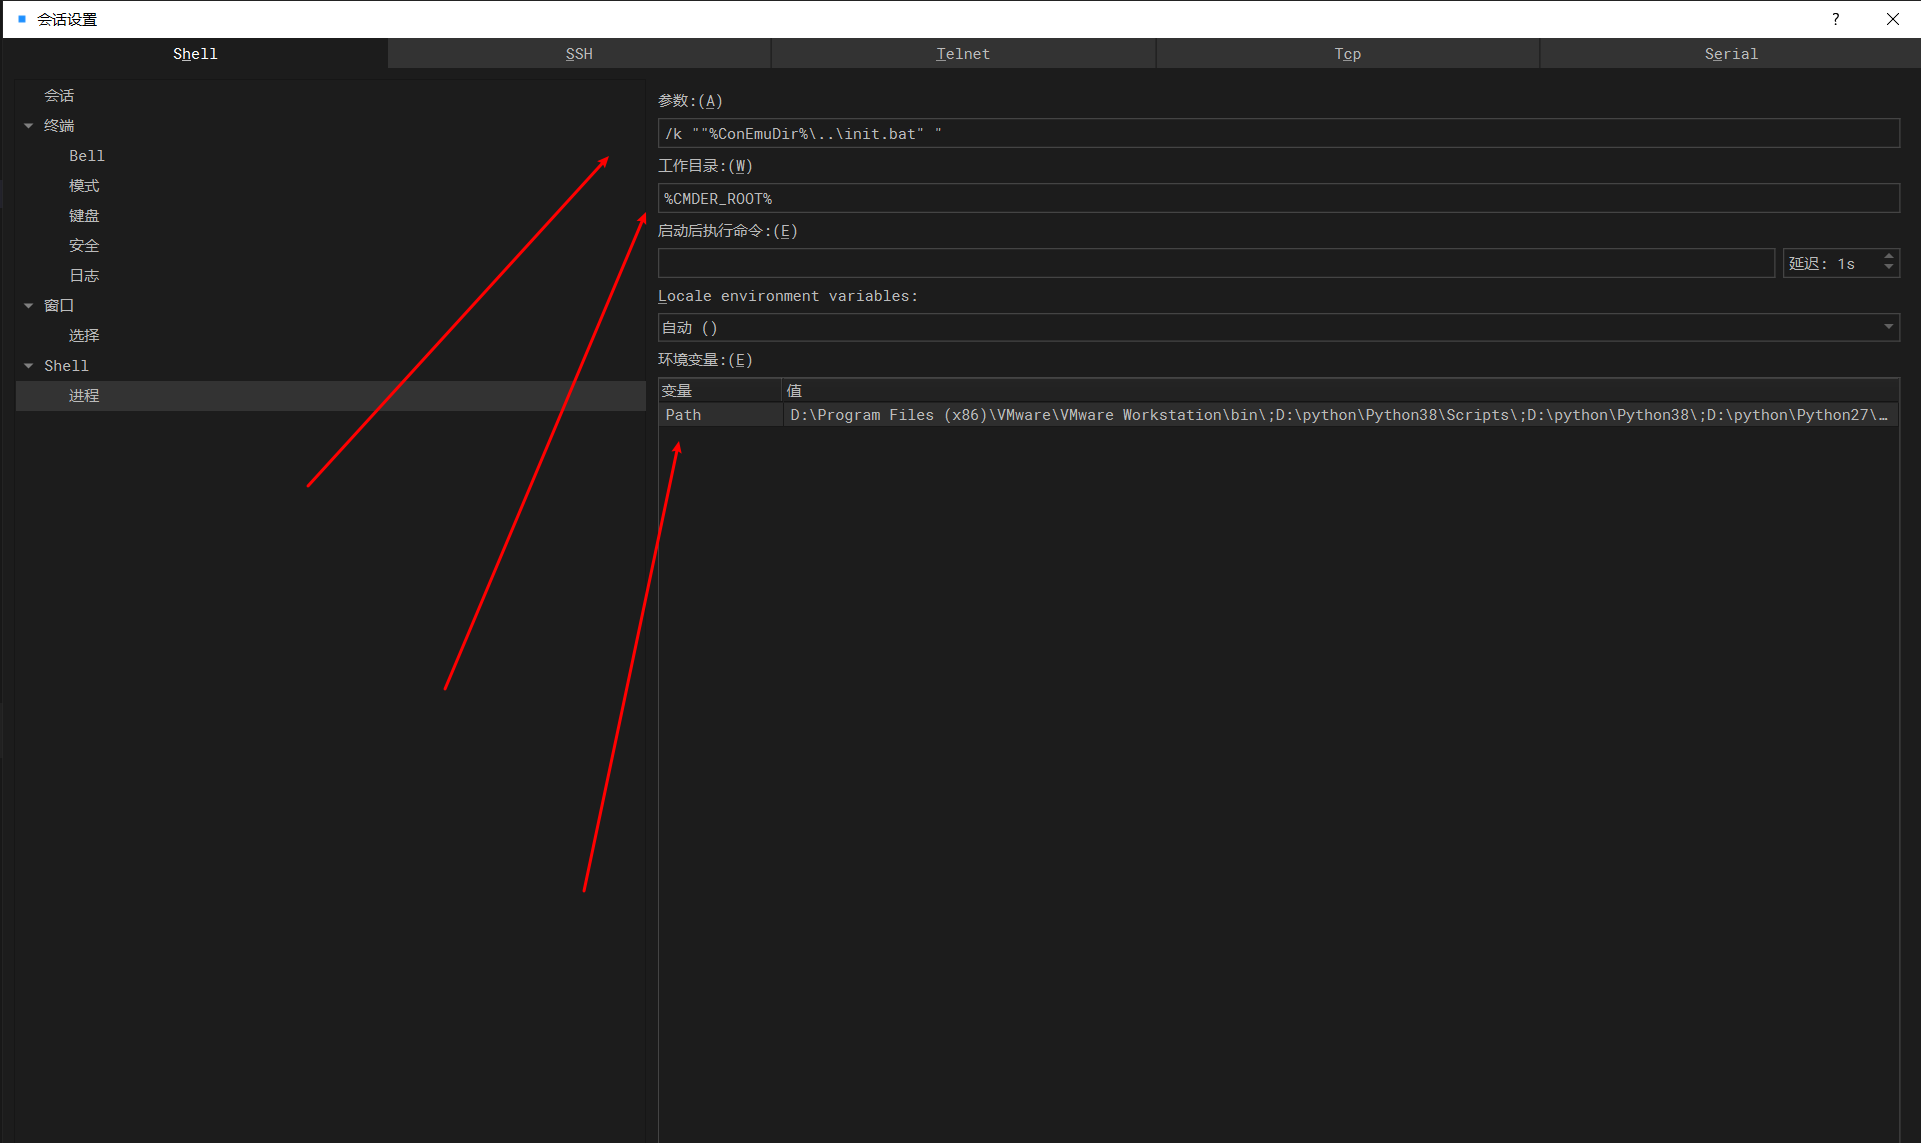
Task: Click the 工作目录 working directory field
Action: pos(1278,198)
